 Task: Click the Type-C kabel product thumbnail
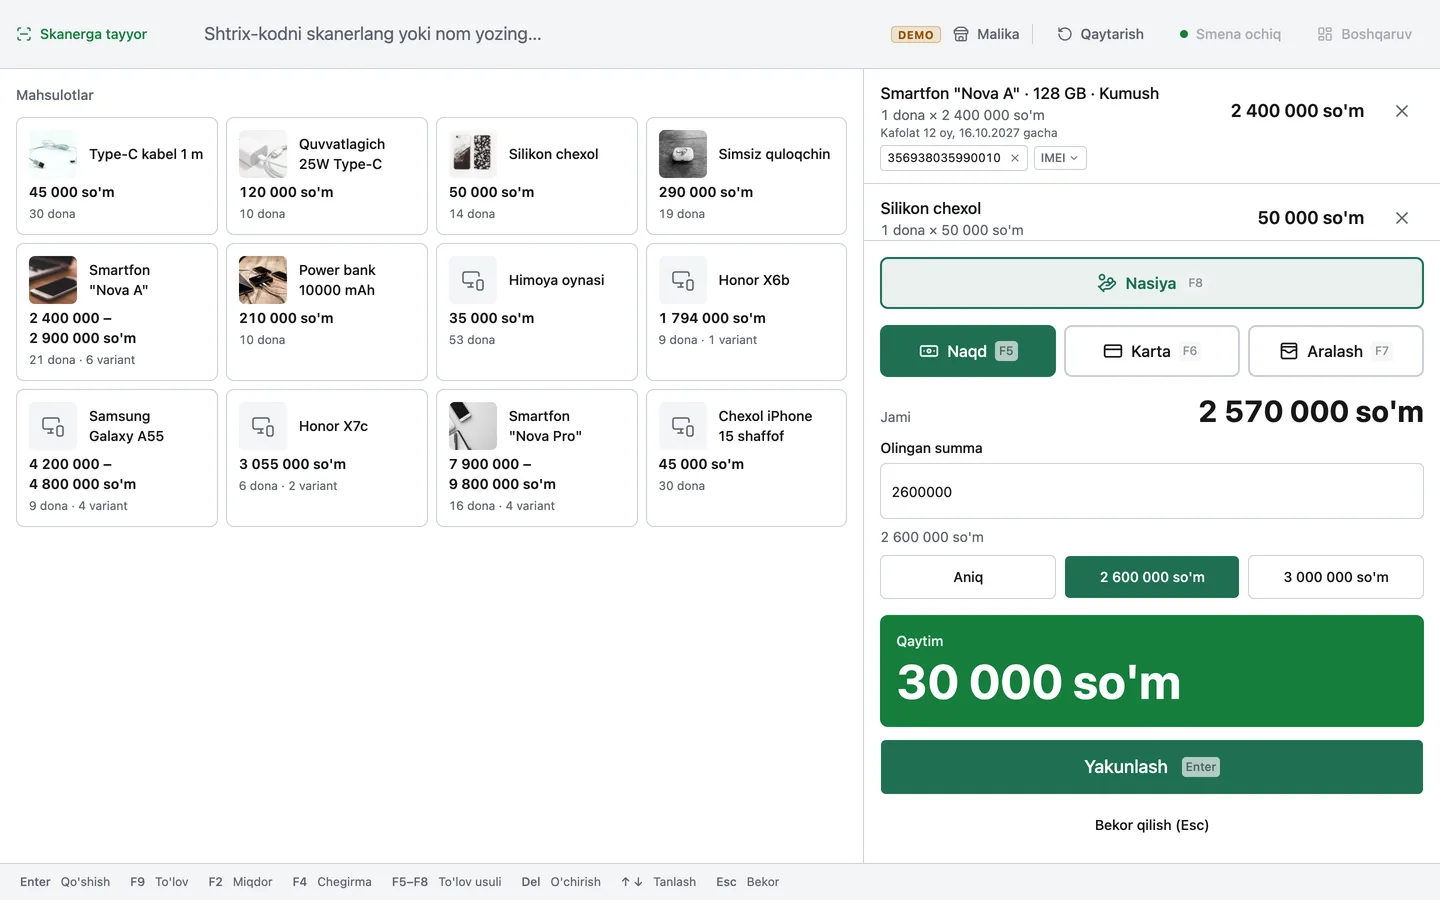pos(53,154)
